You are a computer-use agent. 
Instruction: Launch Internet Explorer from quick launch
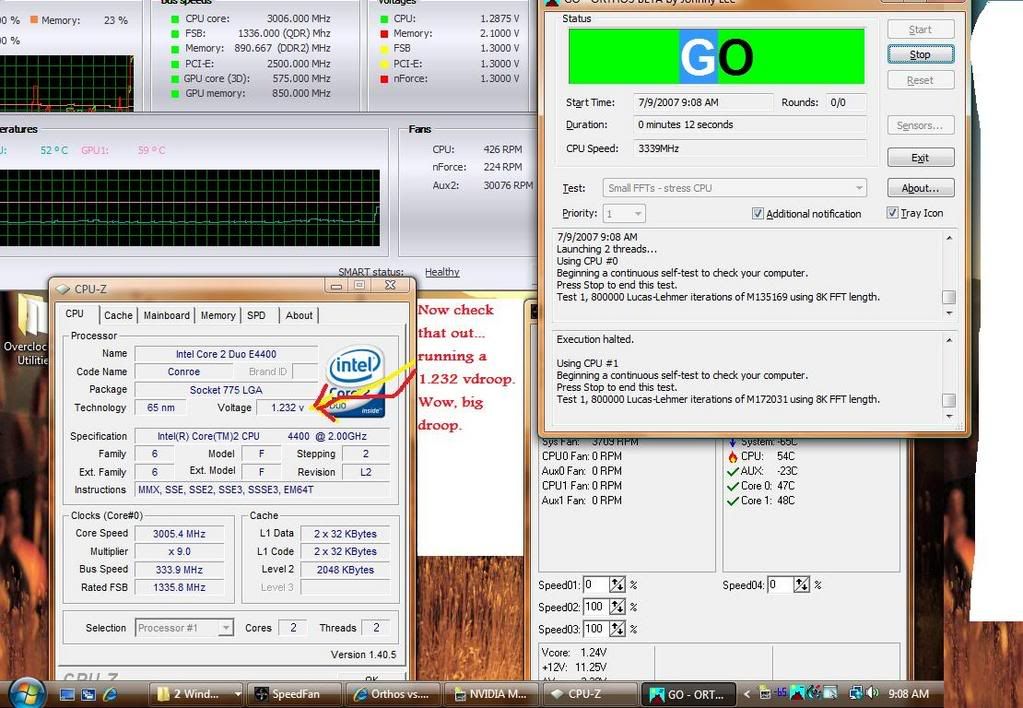110,694
